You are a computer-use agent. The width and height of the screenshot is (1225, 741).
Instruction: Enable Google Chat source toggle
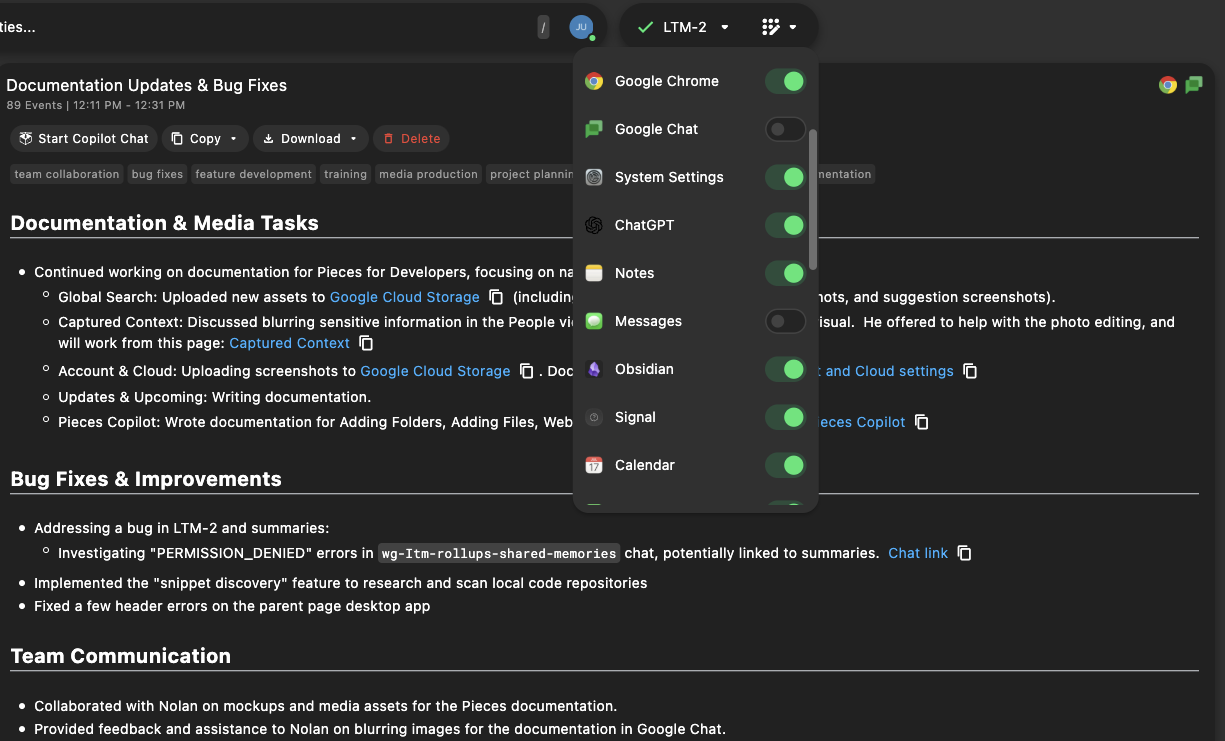[785, 129]
